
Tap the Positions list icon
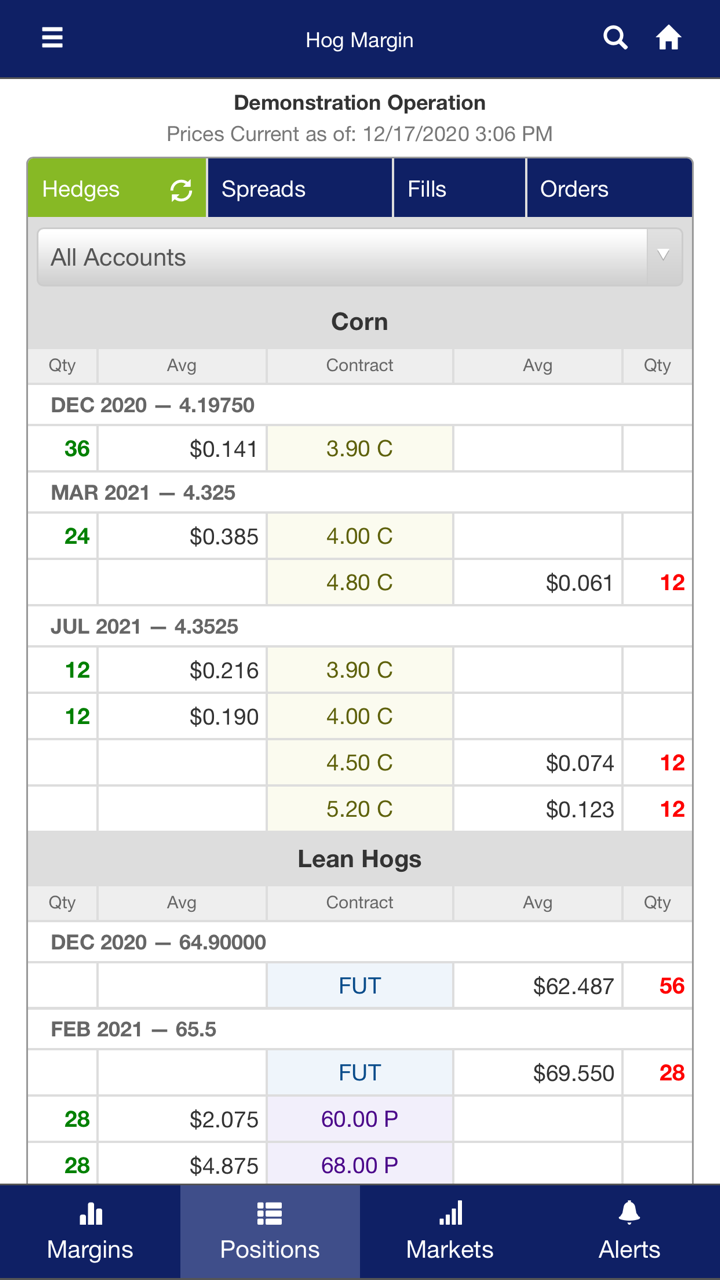point(269,1214)
